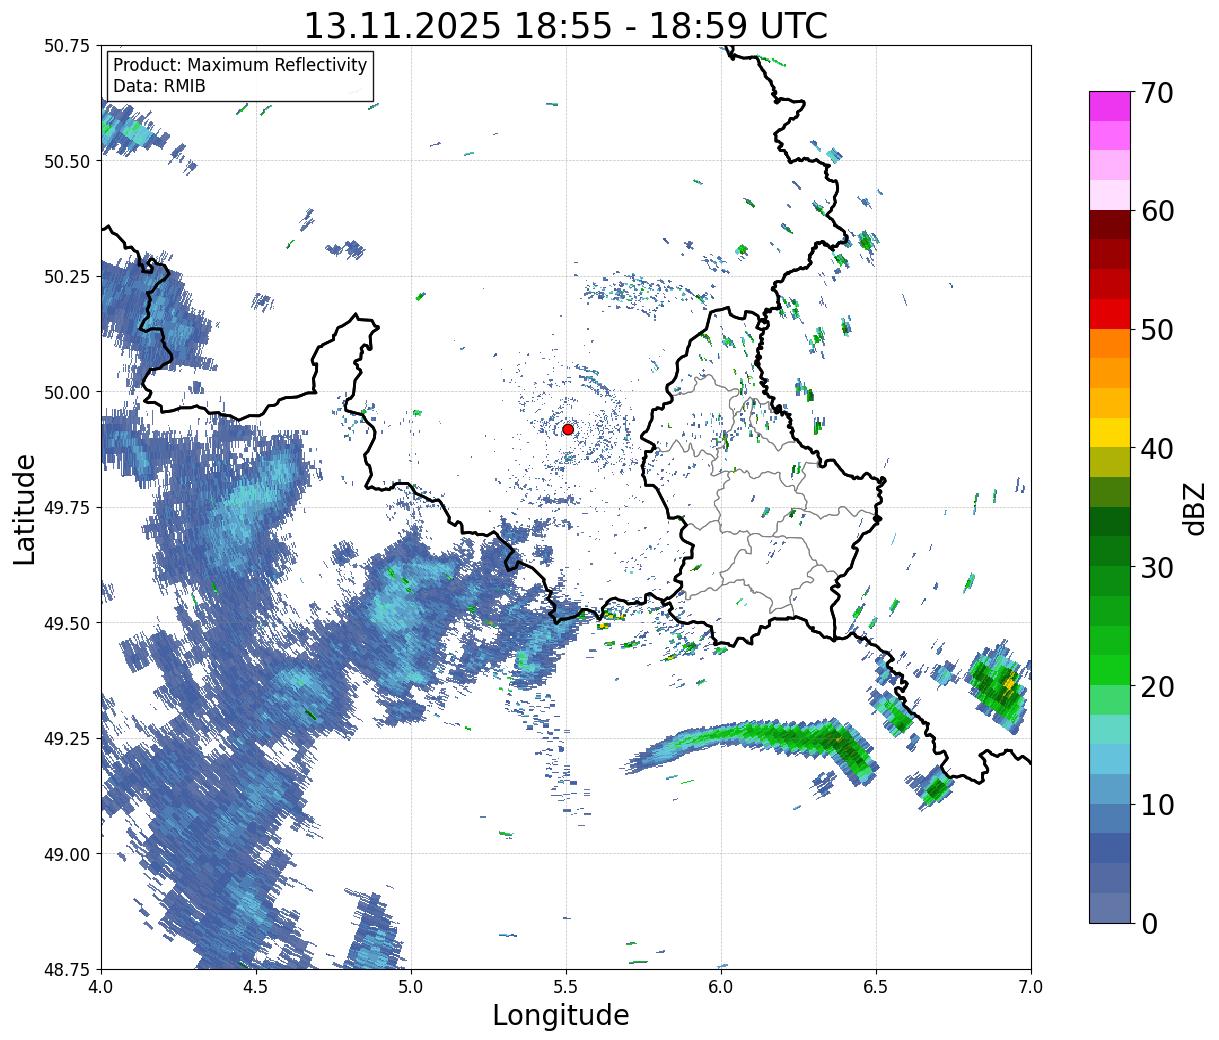Image resolution: width=1219 pixels, height=1040 pixels.
Task: Pick the orange colorbar segment below 50 dBZ
Action: [x=1110, y=344]
